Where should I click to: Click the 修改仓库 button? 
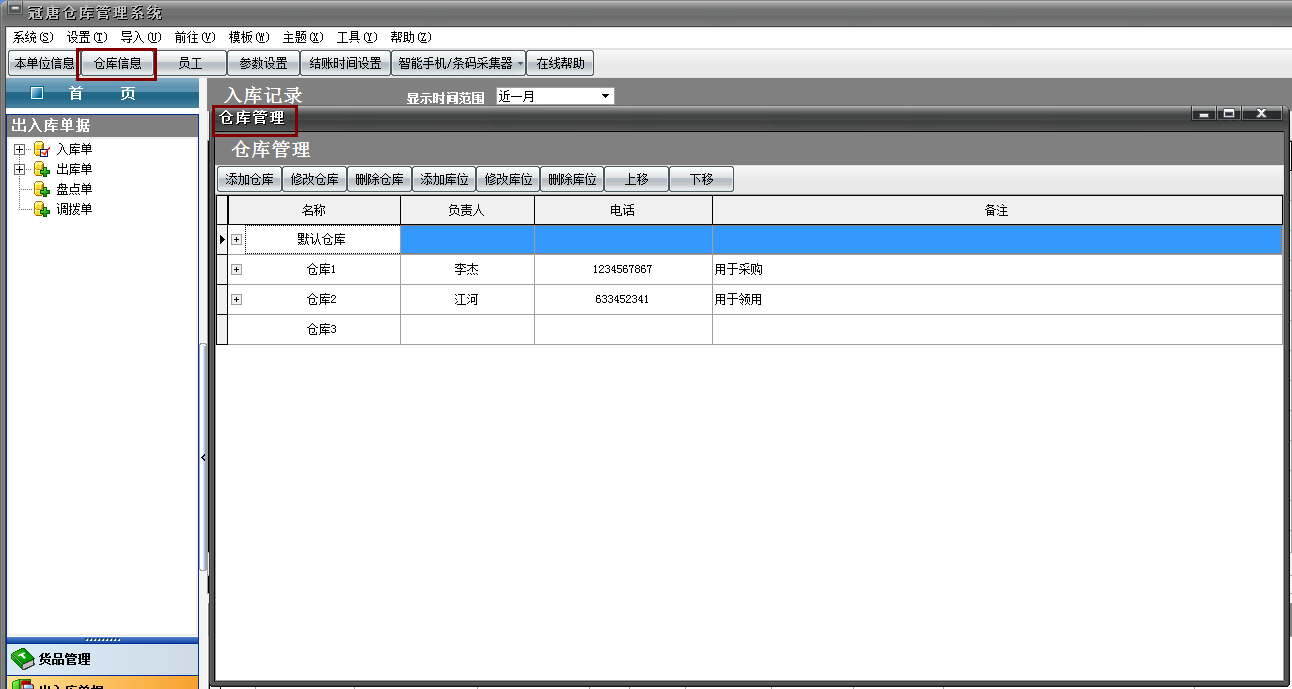[314, 180]
